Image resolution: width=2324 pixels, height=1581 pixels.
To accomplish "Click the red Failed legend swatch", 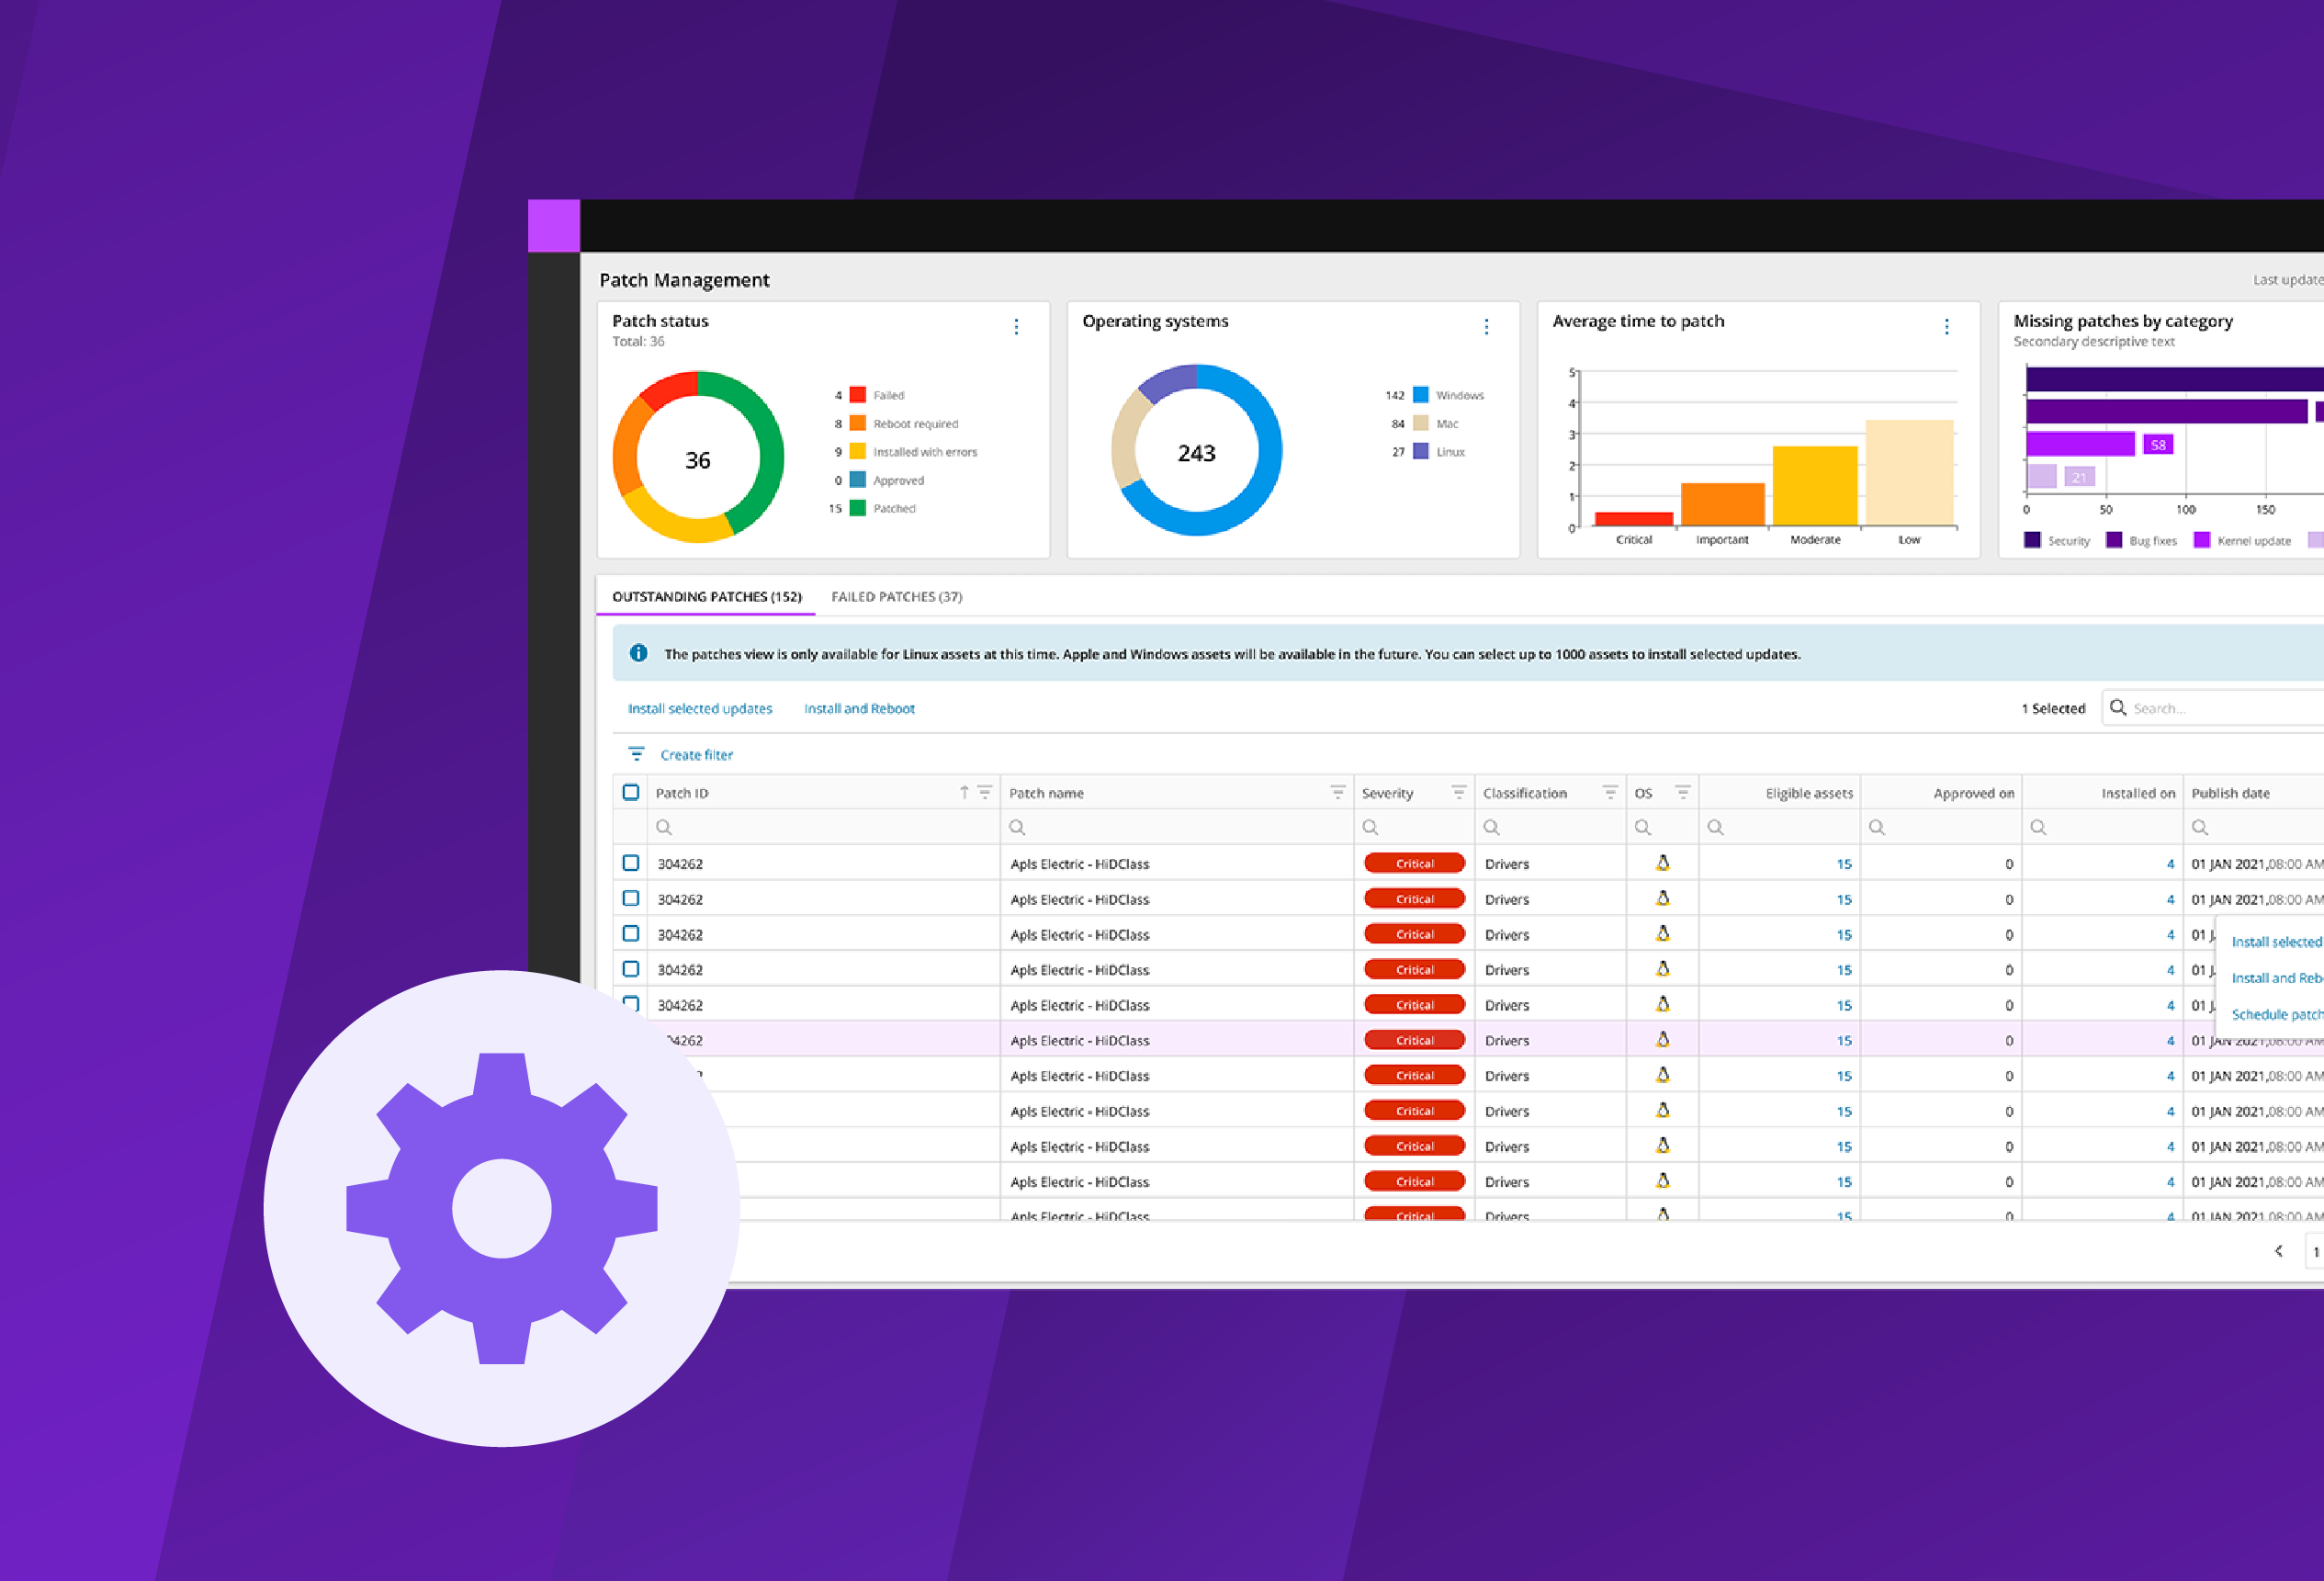I will (x=857, y=394).
